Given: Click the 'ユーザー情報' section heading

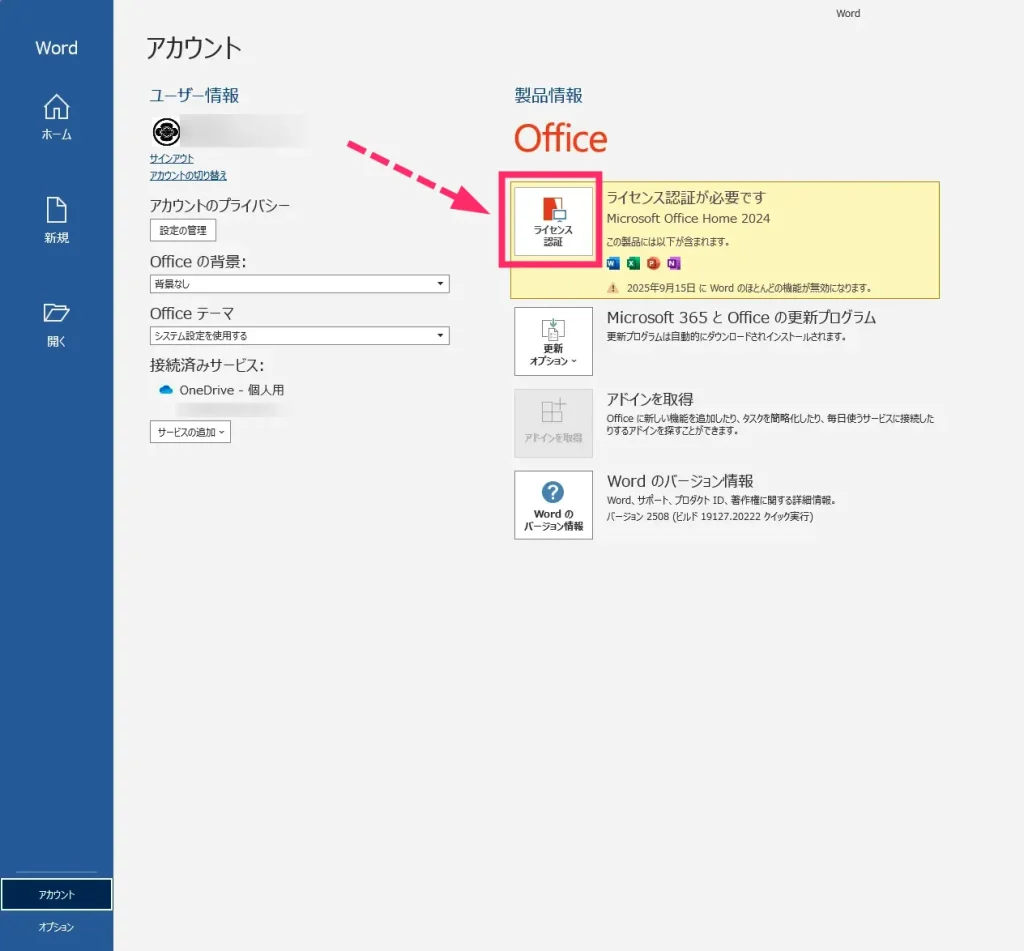Looking at the screenshot, I should point(195,95).
